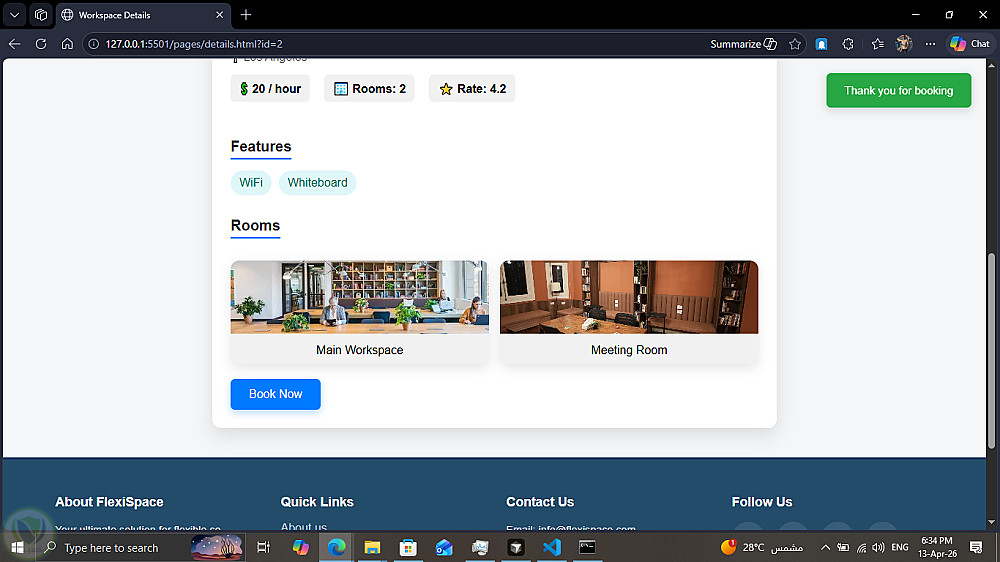The width and height of the screenshot is (1000, 562).
Task: Switch to Microsoft Edge in taskbar
Action: [x=336, y=547]
